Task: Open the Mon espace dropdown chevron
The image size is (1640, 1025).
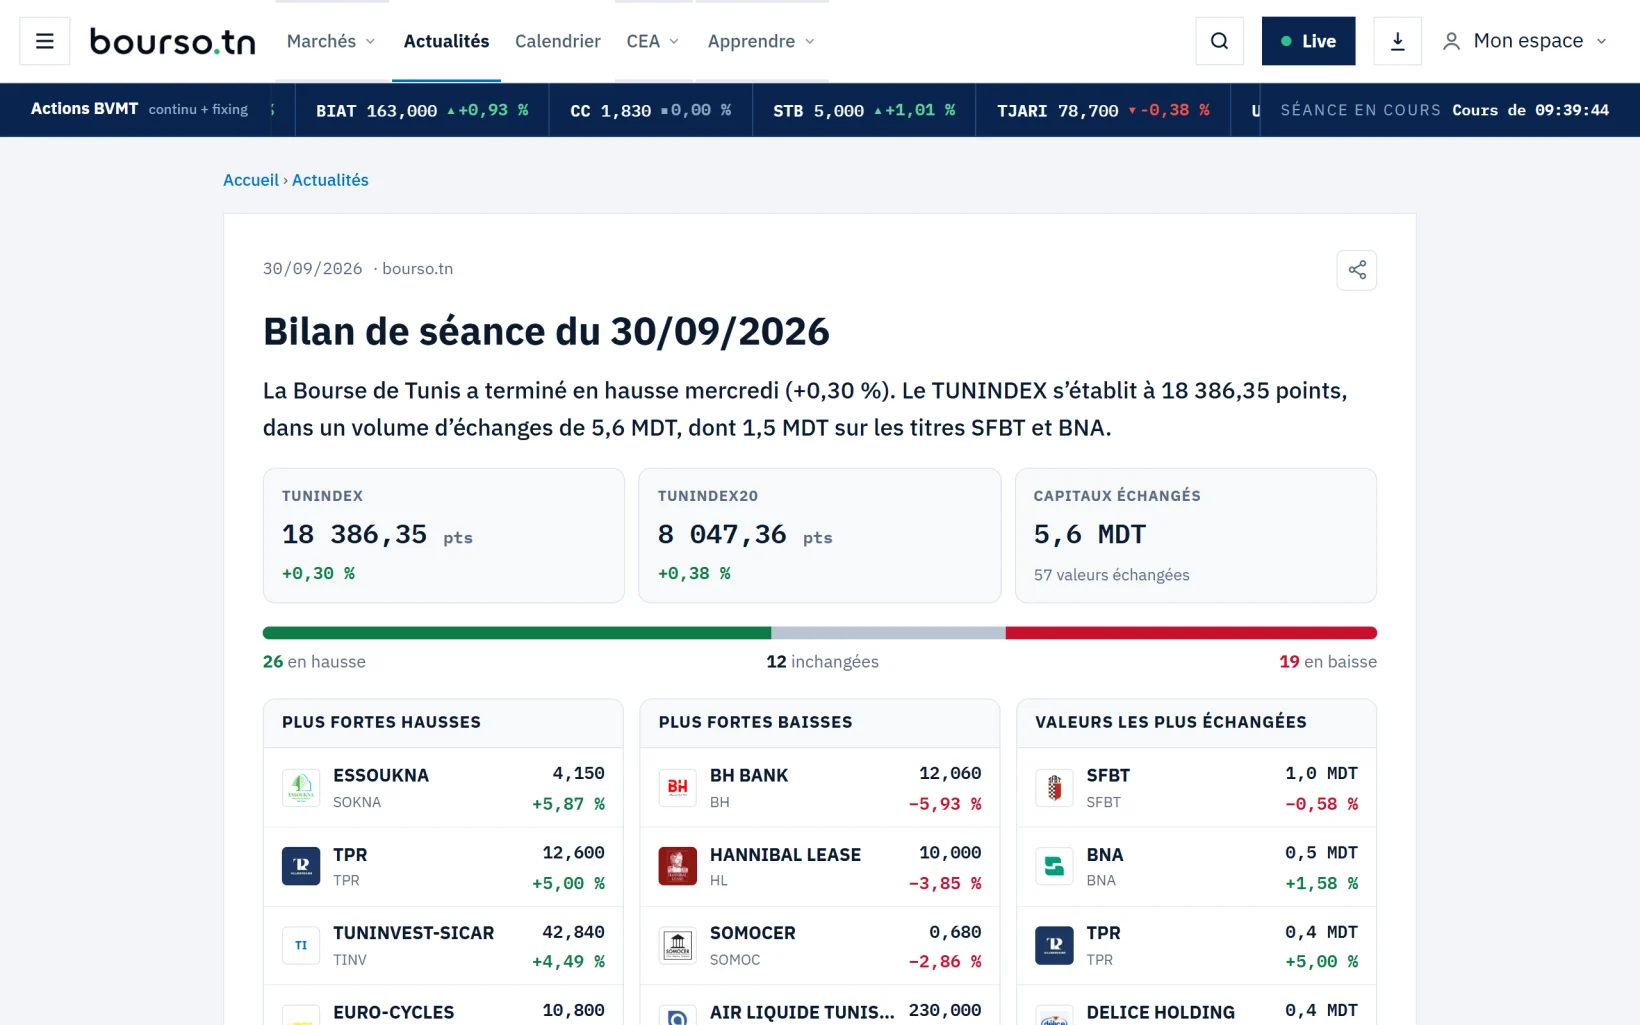Action: tap(1601, 41)
